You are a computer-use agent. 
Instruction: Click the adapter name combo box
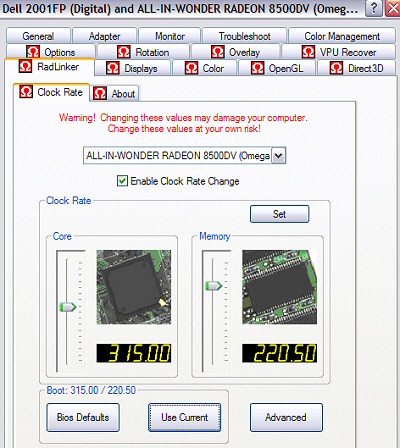coord(184,156)
